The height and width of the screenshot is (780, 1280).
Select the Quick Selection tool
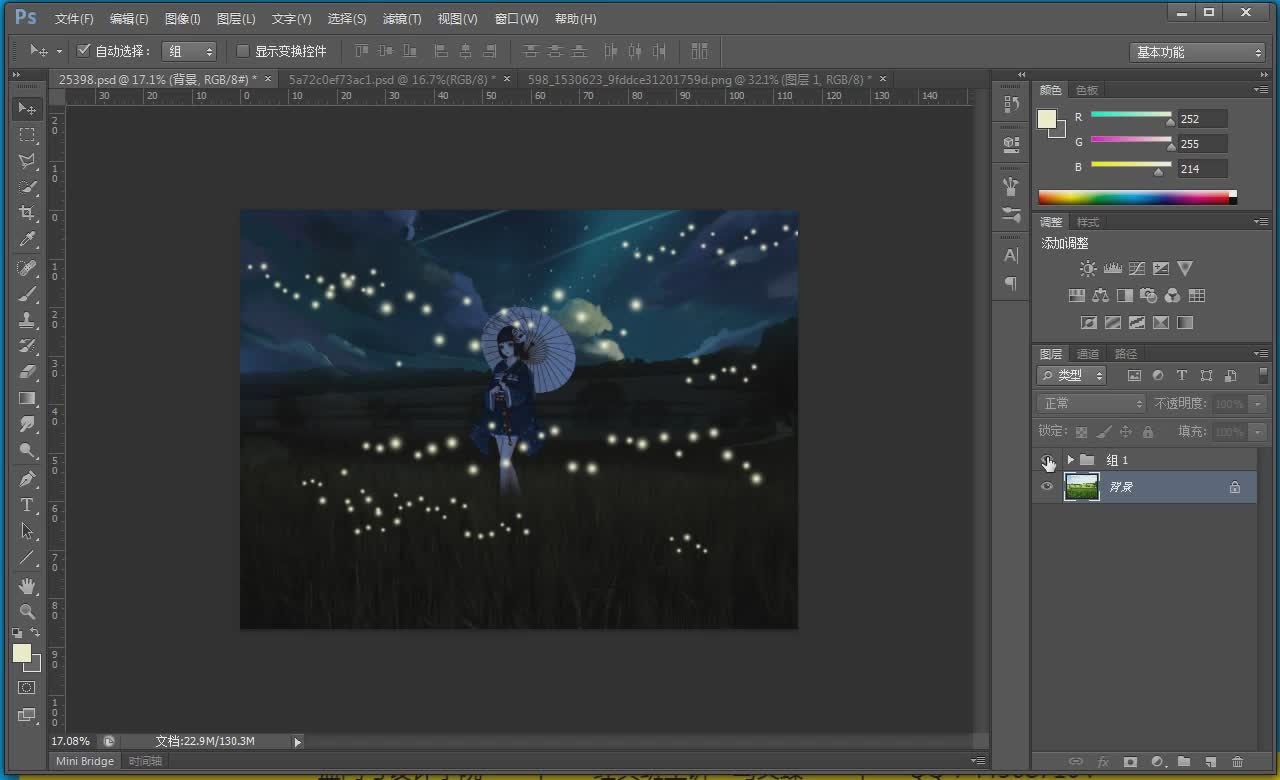[27, 187]
